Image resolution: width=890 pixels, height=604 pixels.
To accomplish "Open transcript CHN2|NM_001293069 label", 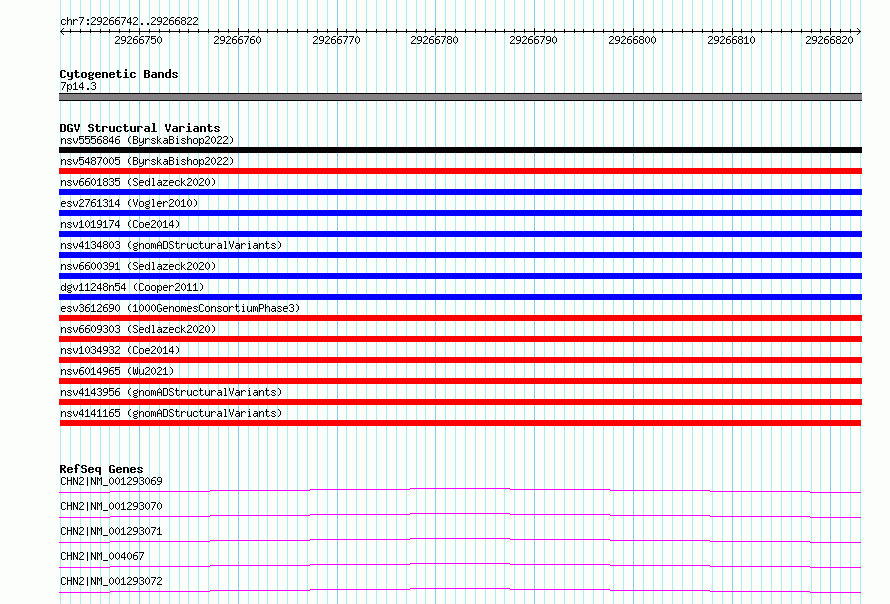I will pos(111,481).
